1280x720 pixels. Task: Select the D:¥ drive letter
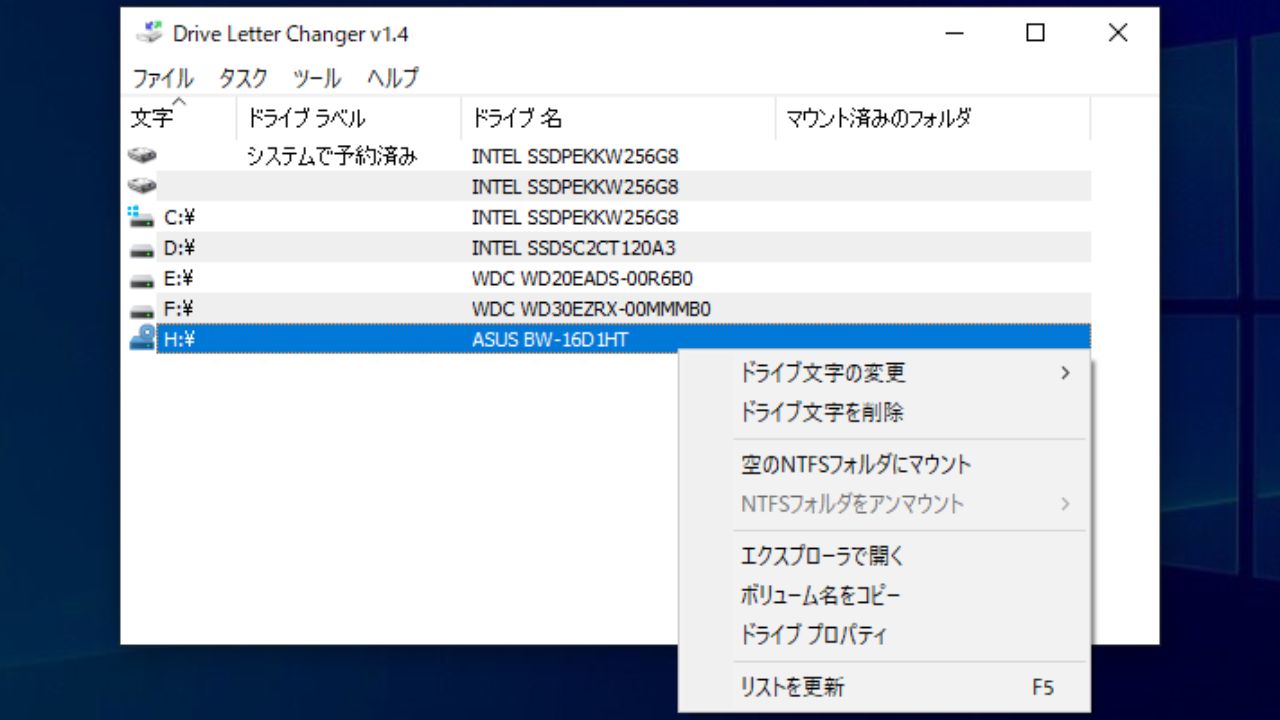179,248
